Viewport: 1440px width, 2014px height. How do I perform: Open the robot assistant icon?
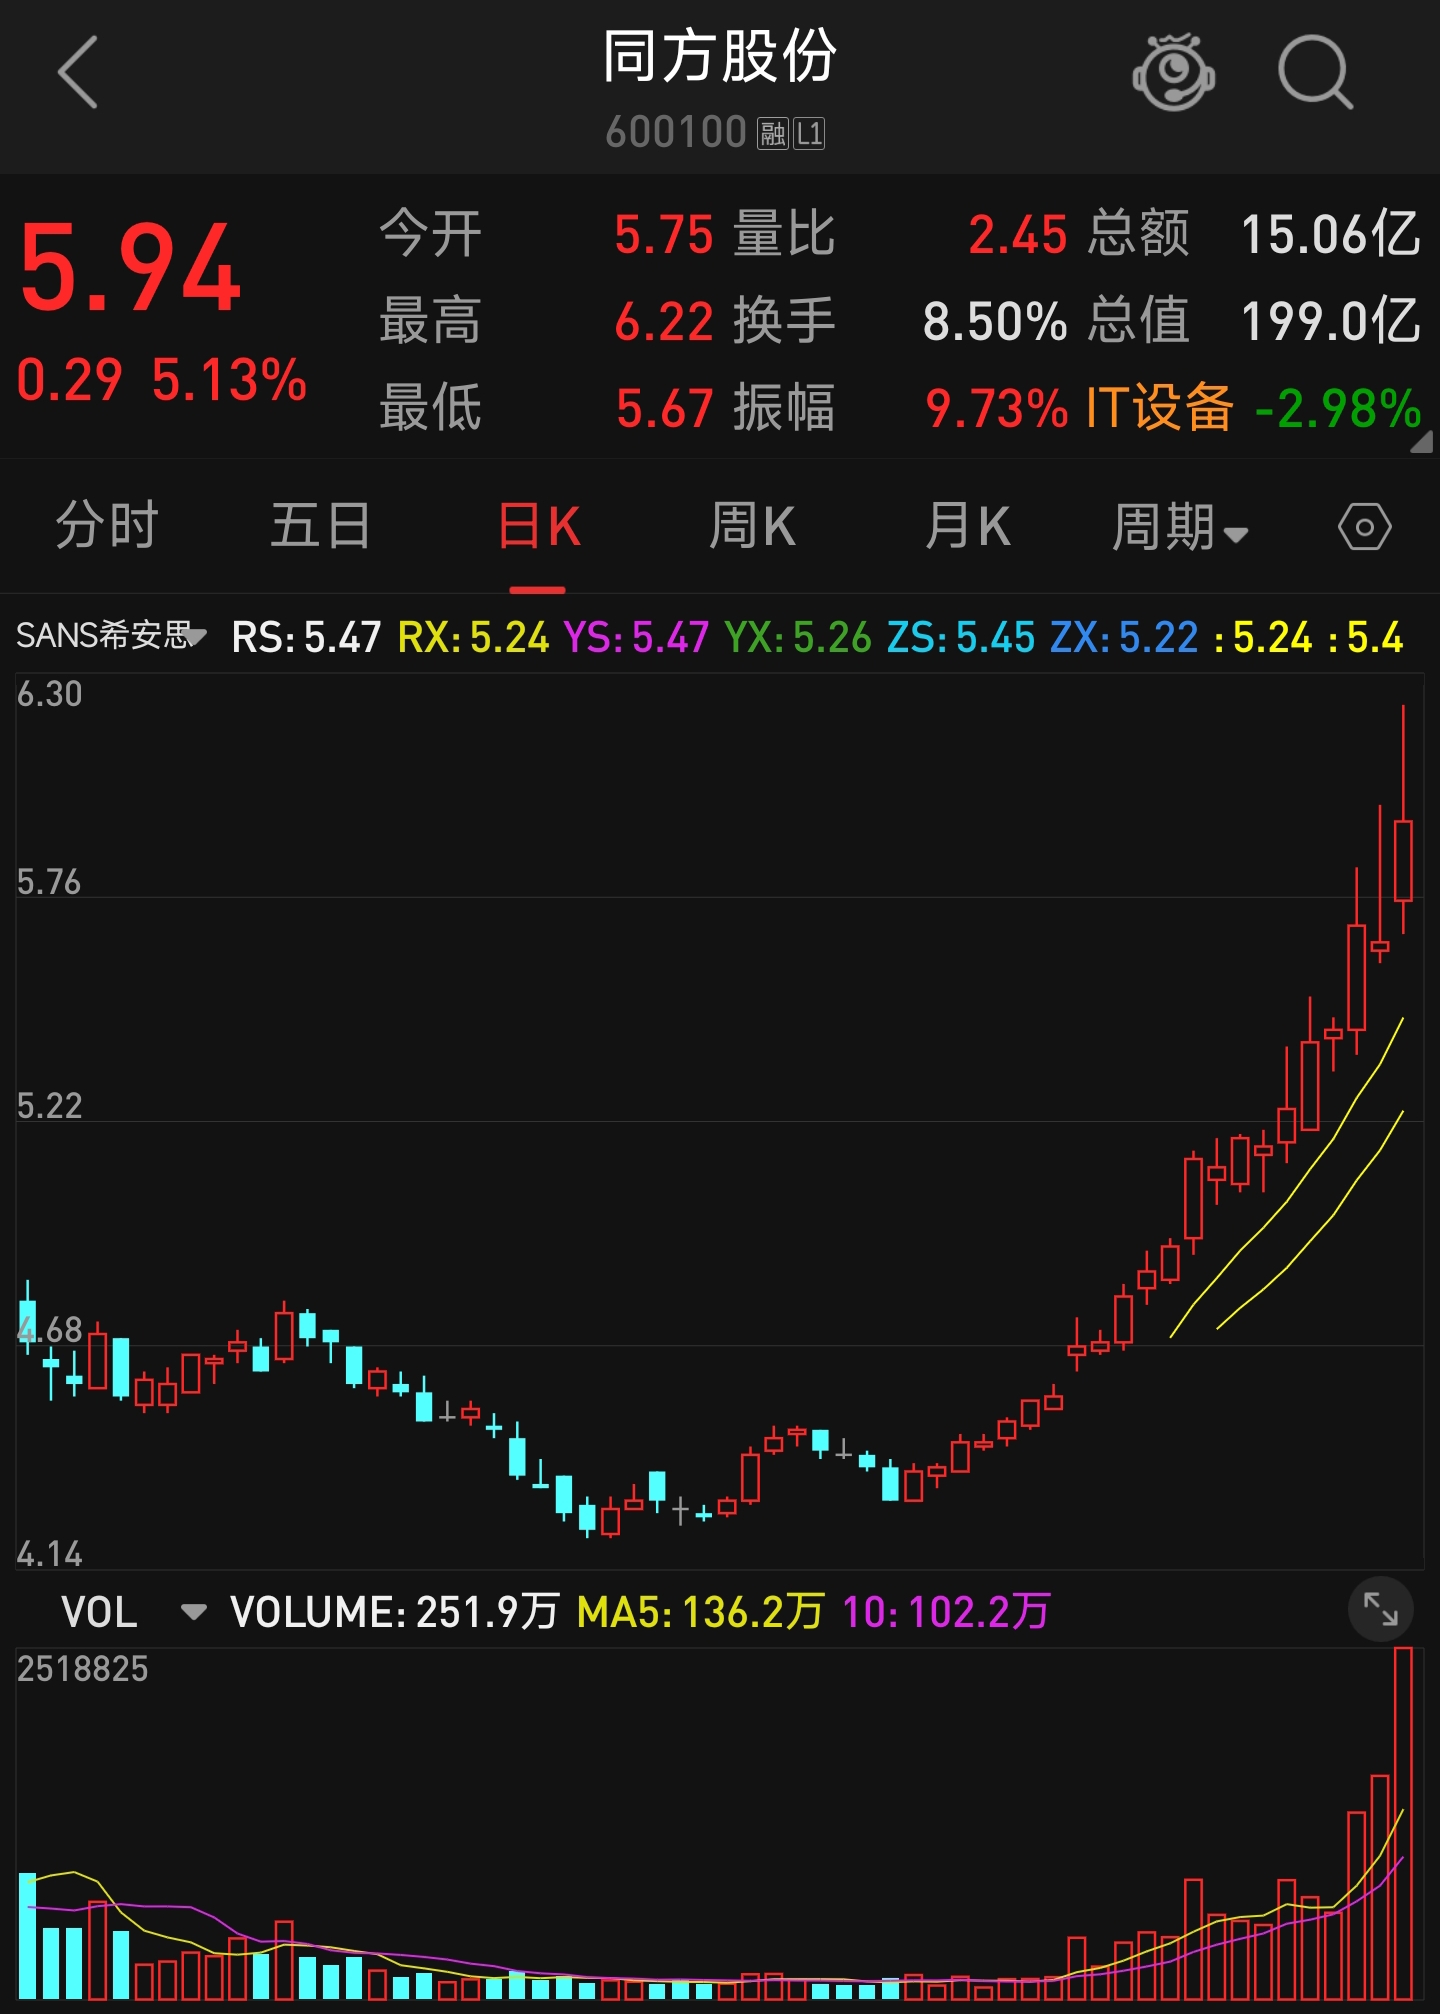tap(1173, 72)
